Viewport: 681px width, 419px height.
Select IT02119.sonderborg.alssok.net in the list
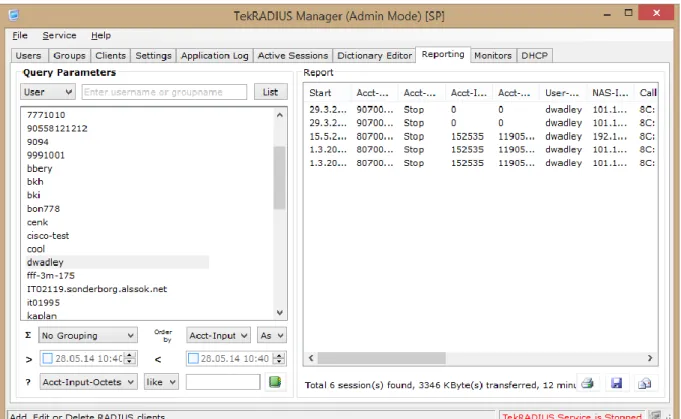tap(97, 289)
